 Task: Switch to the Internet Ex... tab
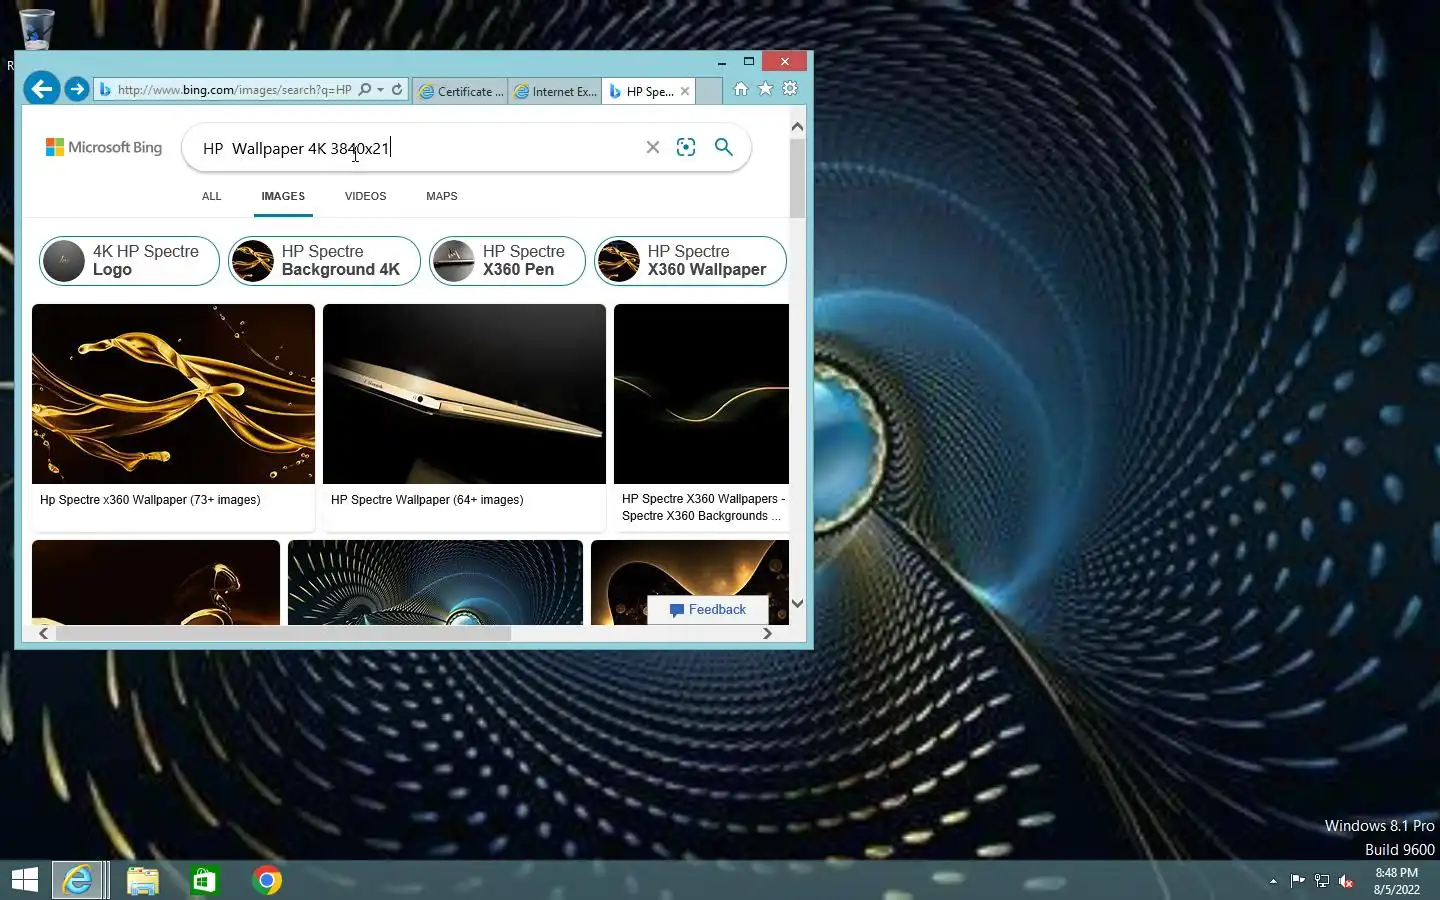(555, 91)
